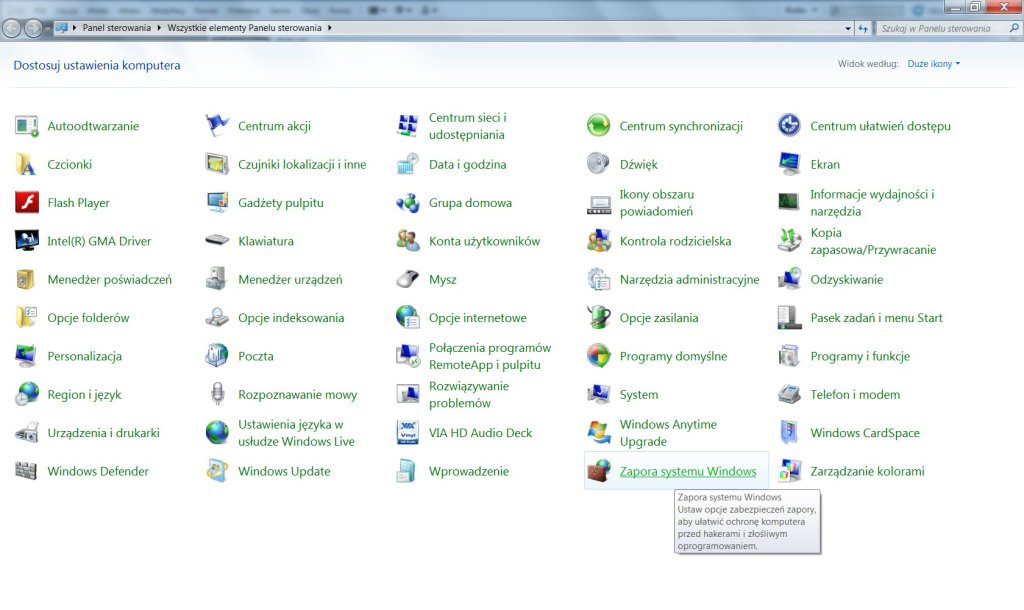Open the Windows Anytime Upgrade link
1024x610 pixels.
[668, 433]
